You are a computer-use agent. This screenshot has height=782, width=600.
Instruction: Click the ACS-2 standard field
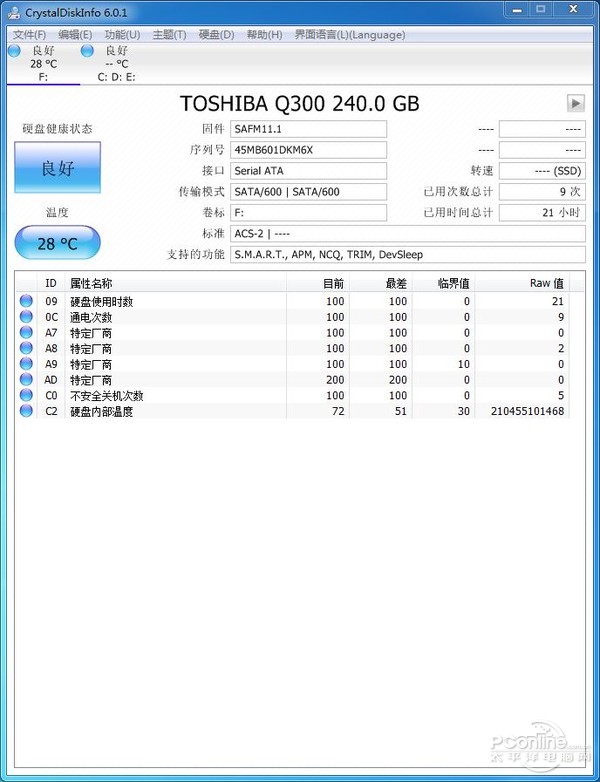pos(407,234)
